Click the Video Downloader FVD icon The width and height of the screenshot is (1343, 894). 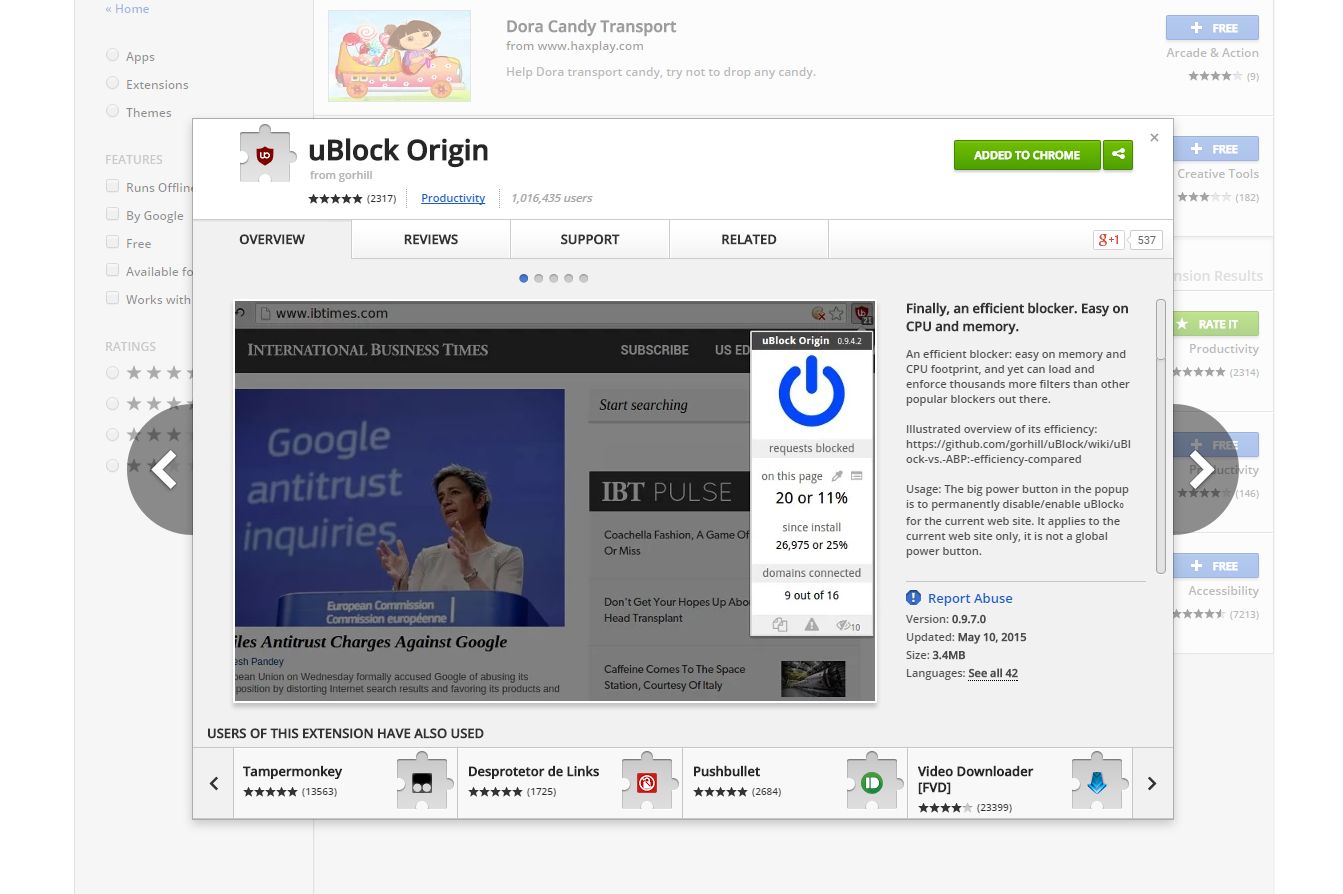tap(1097, 783)
